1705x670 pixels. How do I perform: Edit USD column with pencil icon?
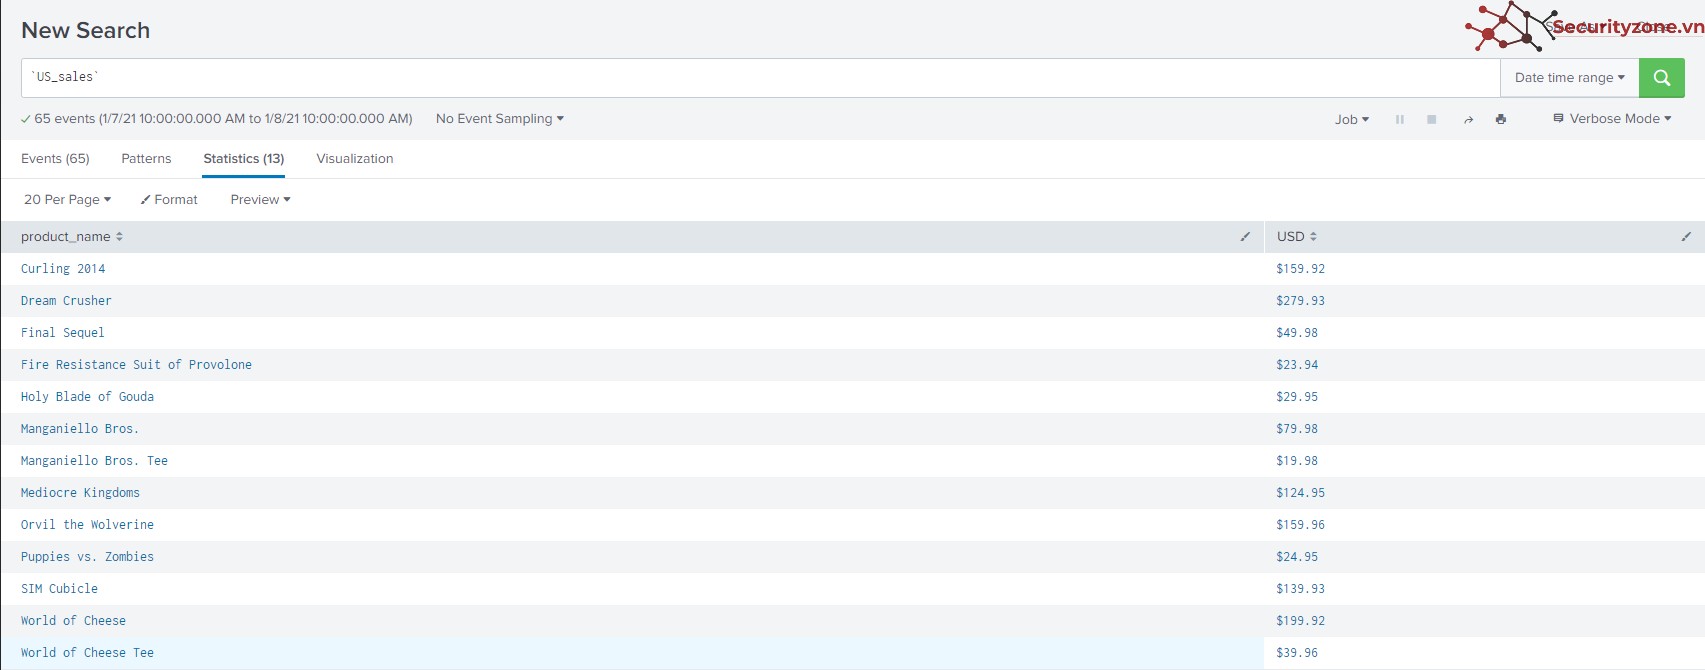pyautogui.click(x=1686, y=237)
